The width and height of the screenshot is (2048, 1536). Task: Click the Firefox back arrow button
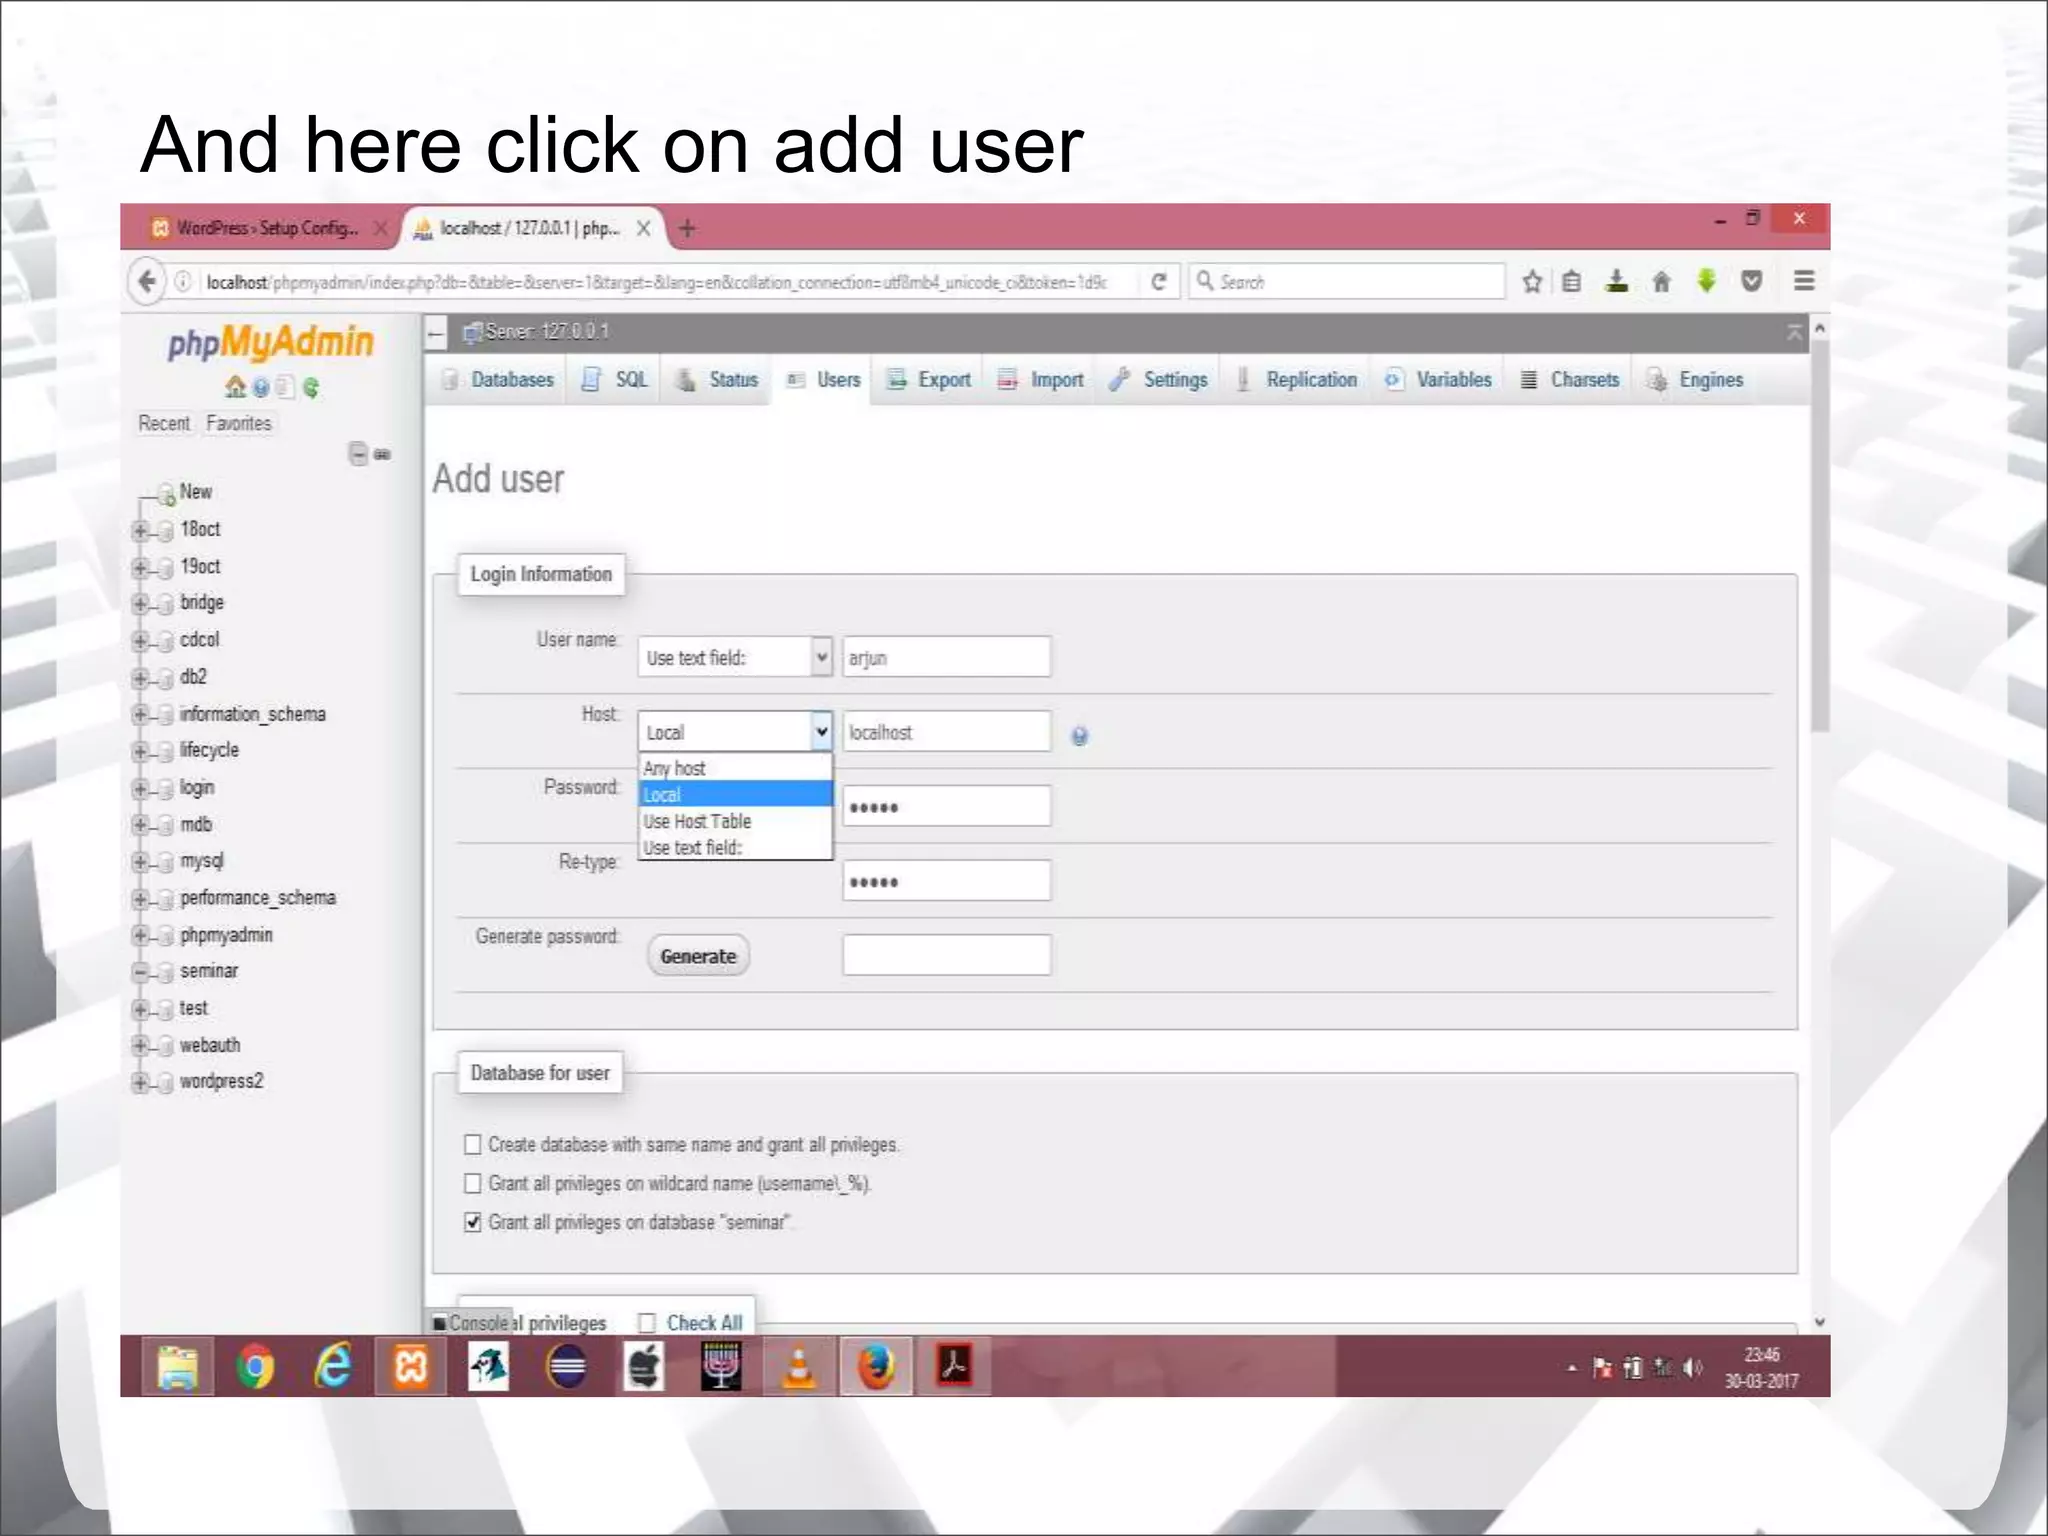pos(147,281)
